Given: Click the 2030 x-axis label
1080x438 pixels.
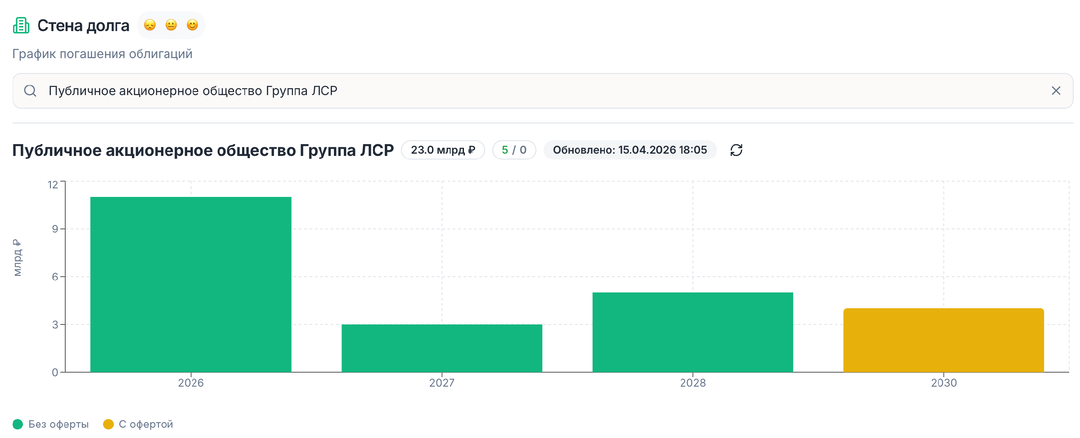Looking at the screenshot, I should click(x=944, y=384).
